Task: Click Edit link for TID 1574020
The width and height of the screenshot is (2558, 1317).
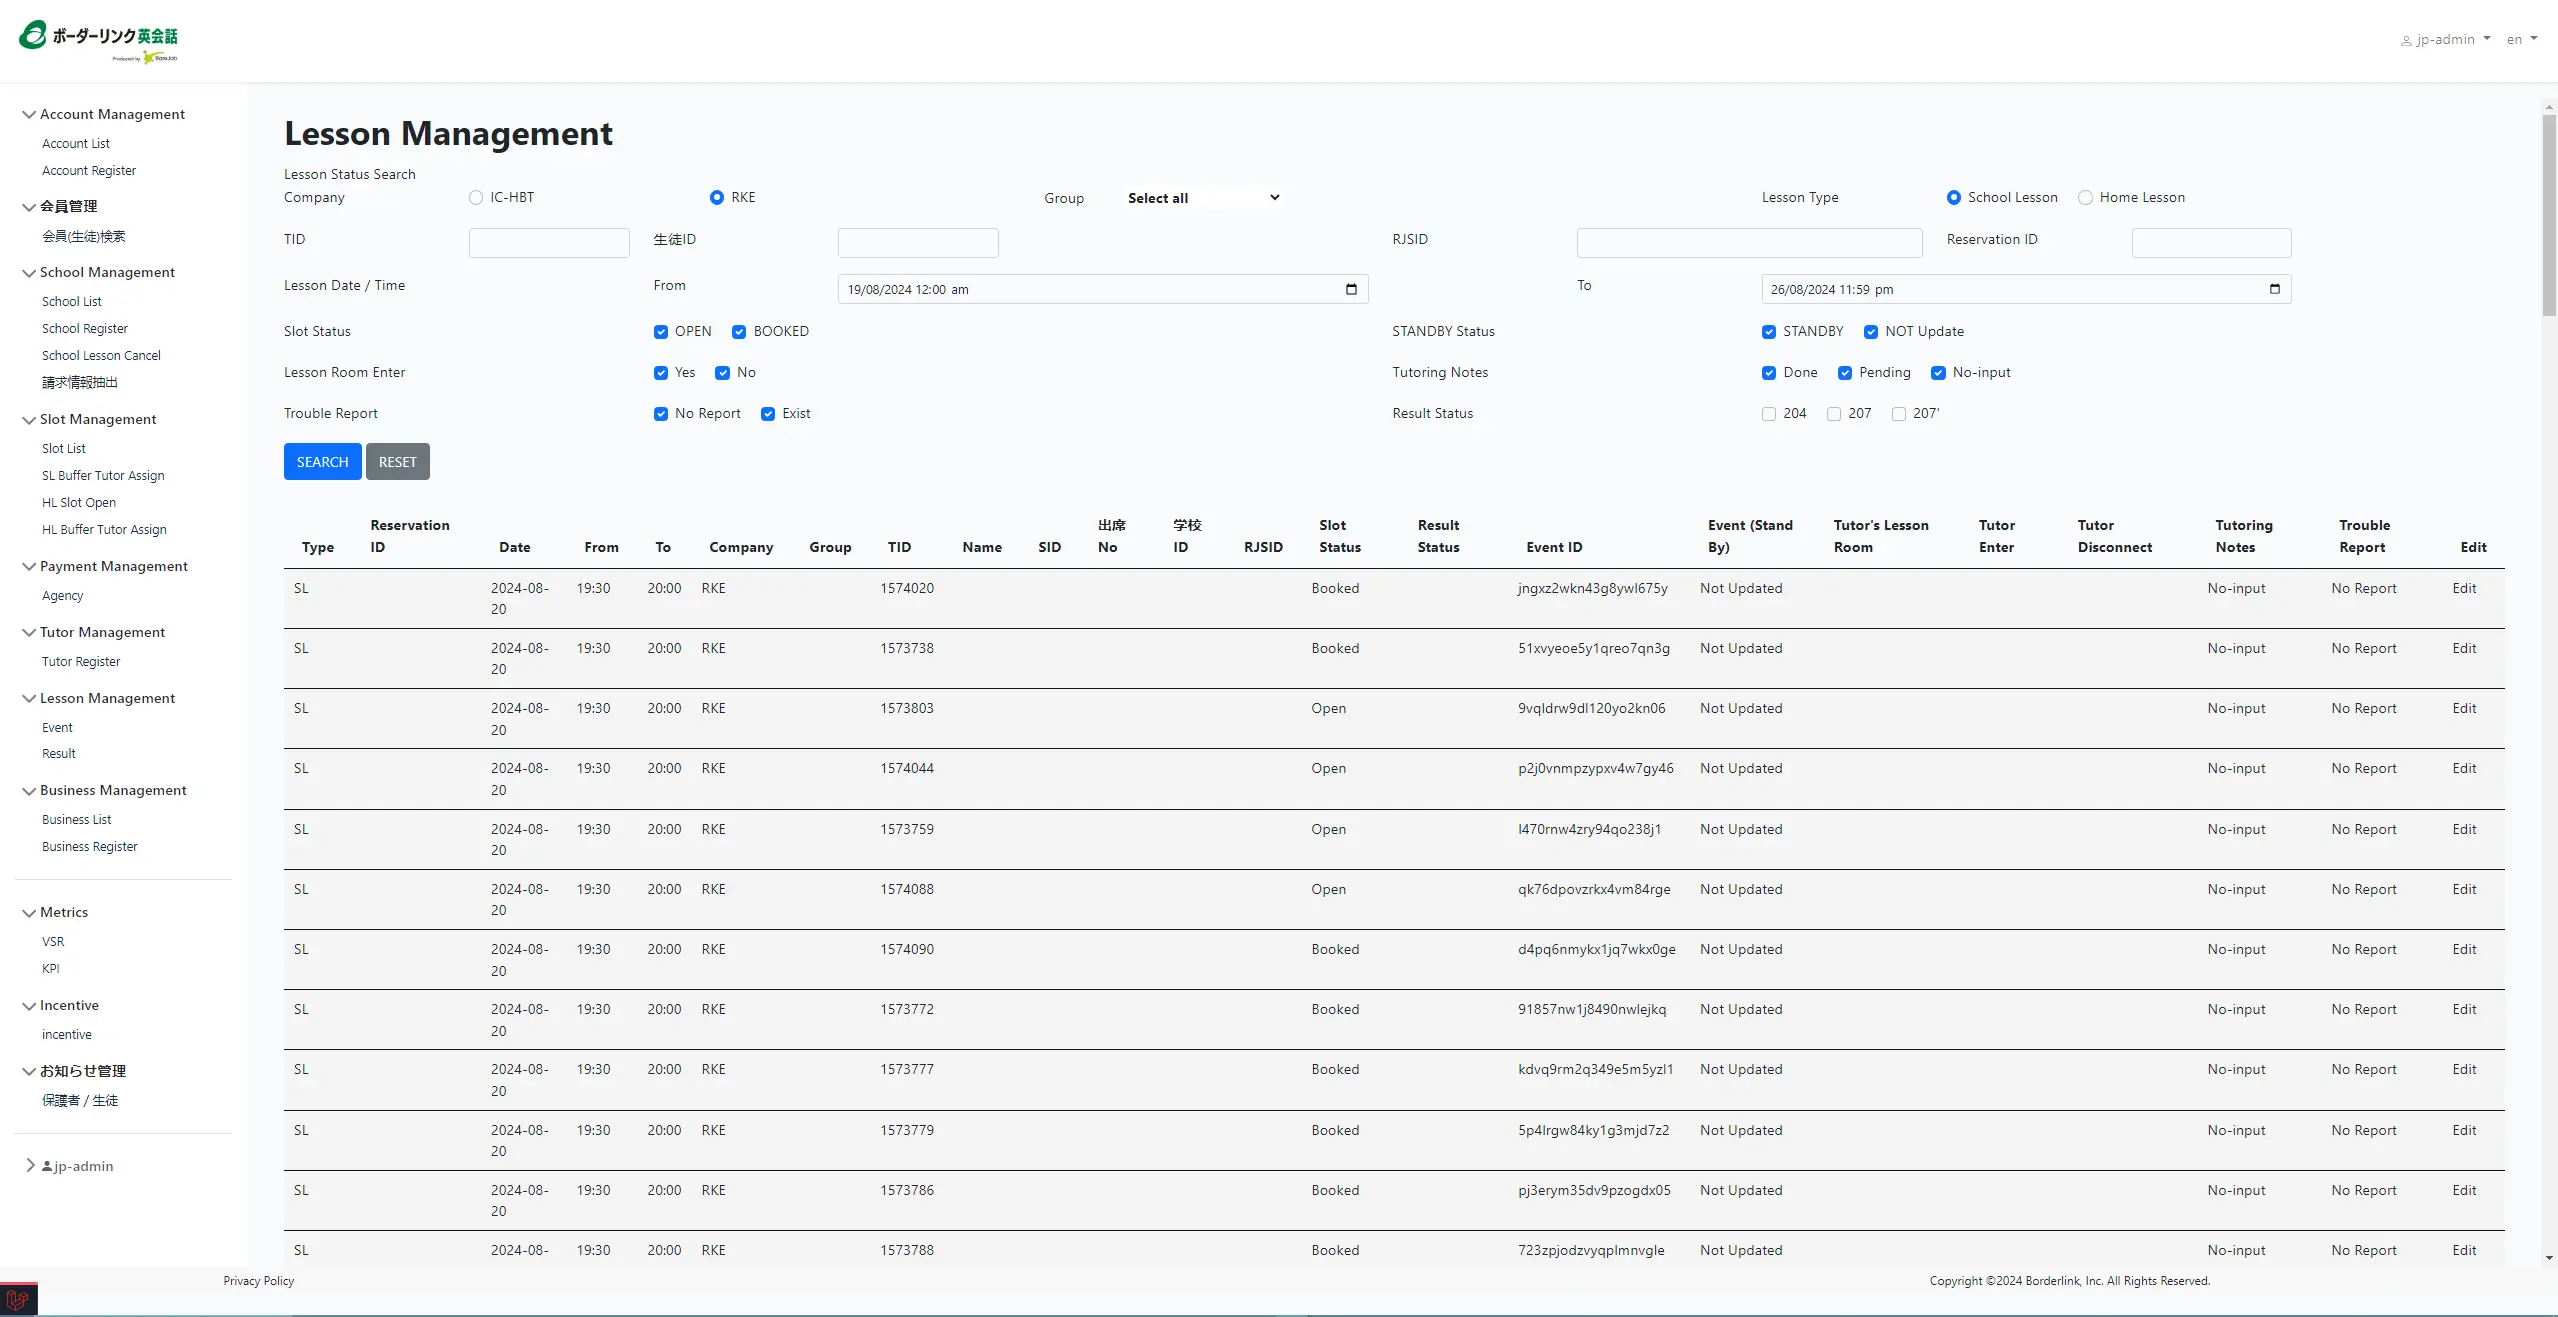Action: [x=2463, y=588]
